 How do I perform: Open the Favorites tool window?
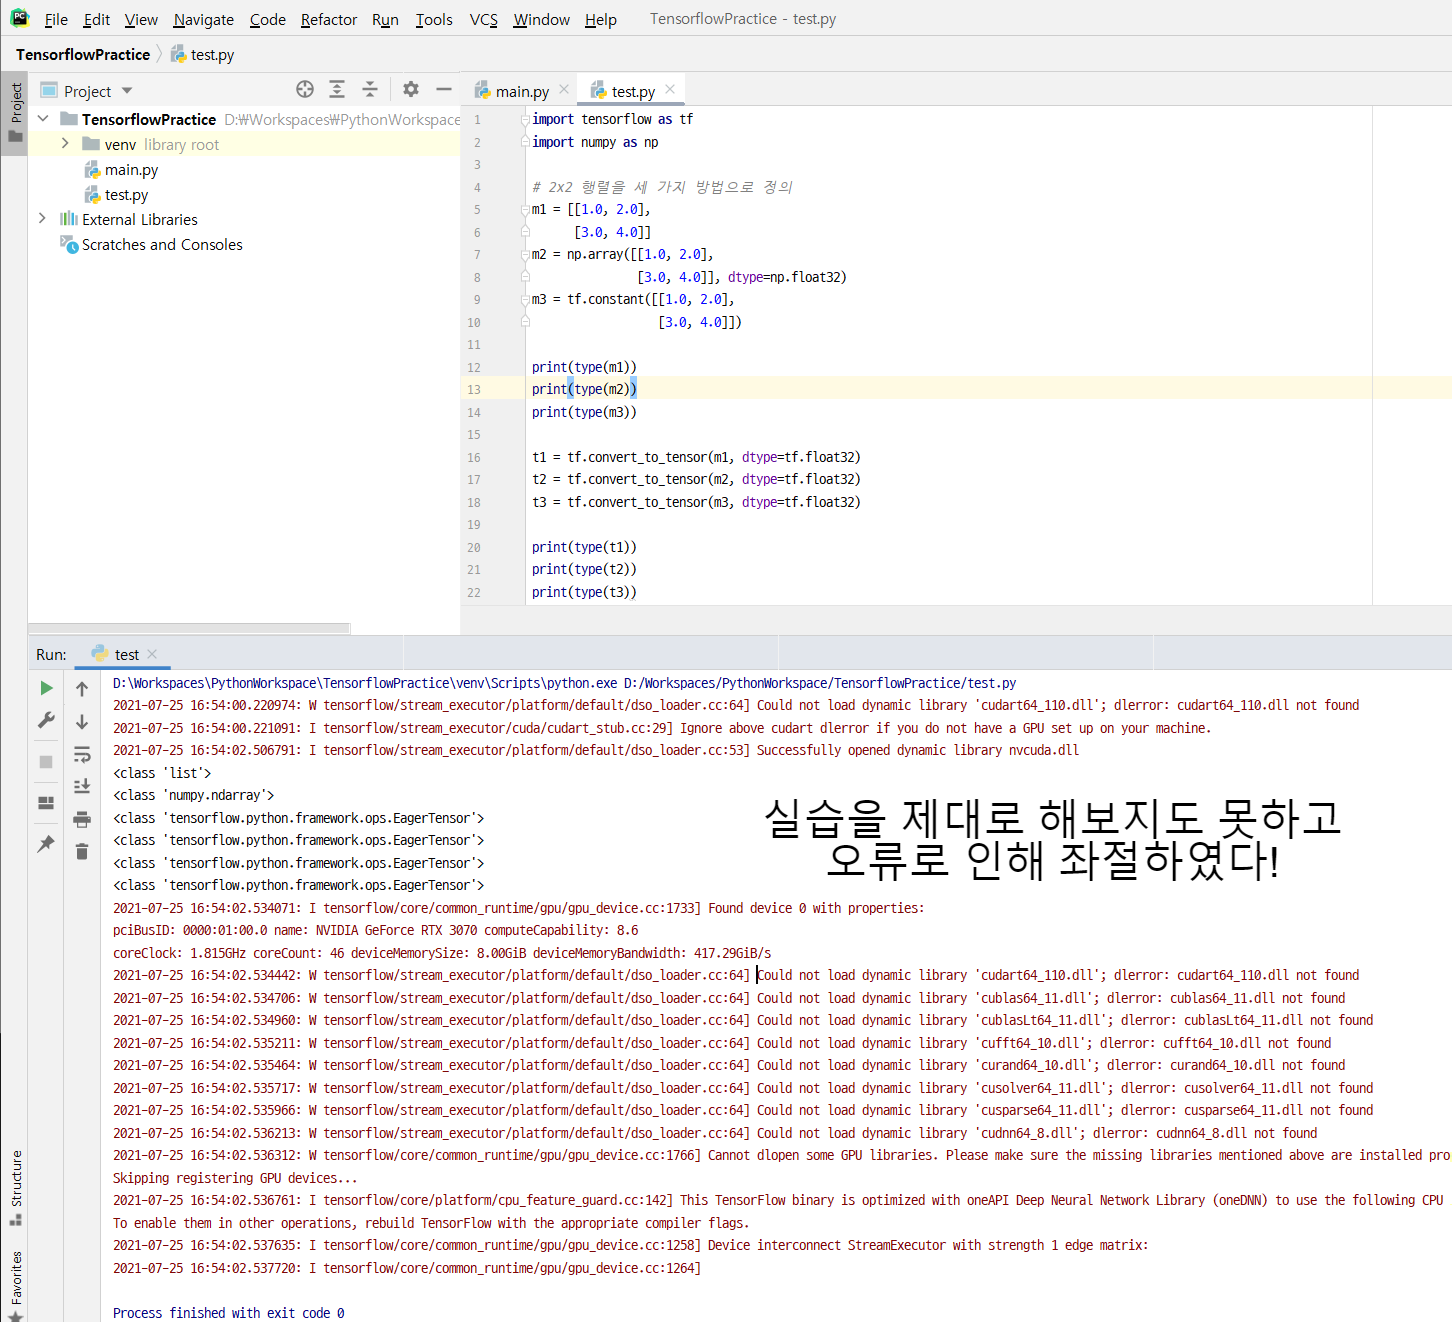[15, 1285]
